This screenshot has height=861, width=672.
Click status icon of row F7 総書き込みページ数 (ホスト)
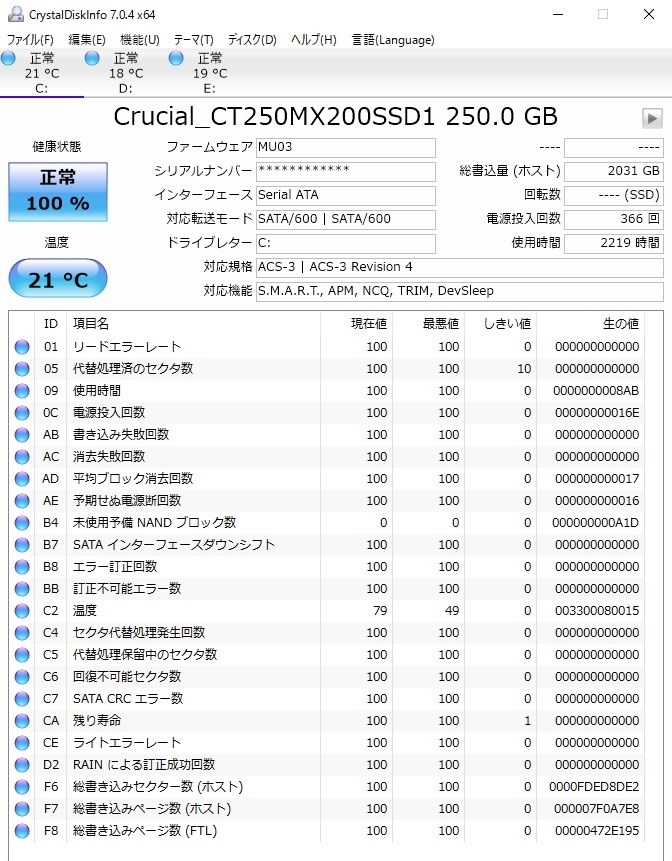pos(22,808)
